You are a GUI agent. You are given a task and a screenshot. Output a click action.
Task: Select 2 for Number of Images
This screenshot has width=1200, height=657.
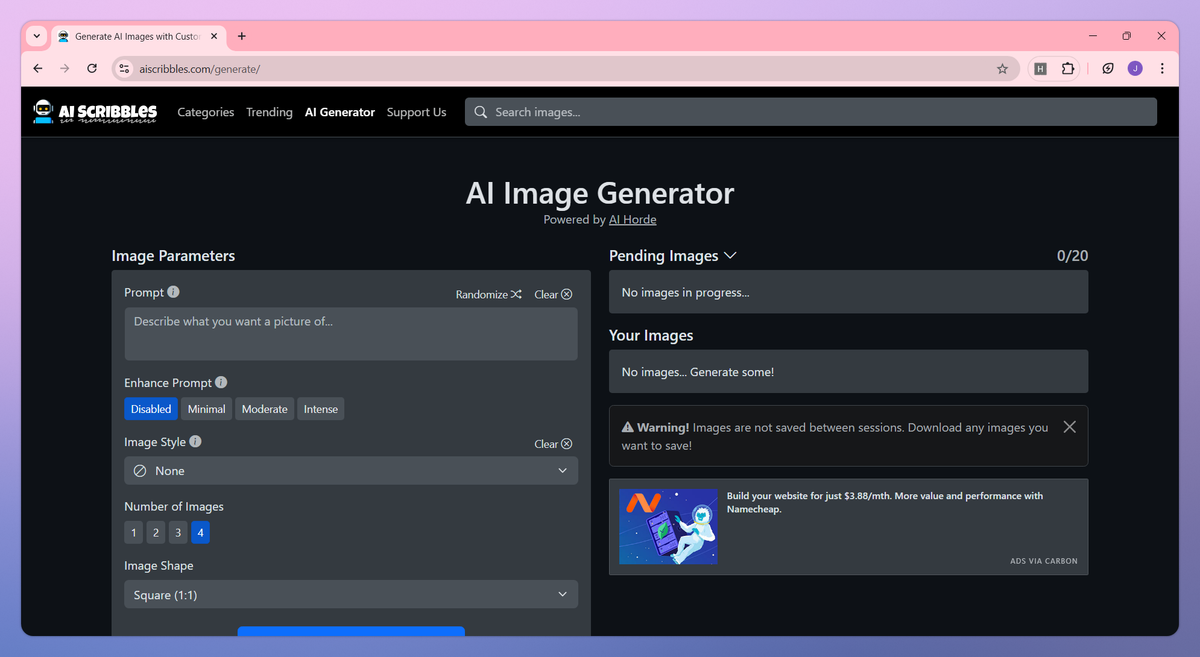[155, 533]
